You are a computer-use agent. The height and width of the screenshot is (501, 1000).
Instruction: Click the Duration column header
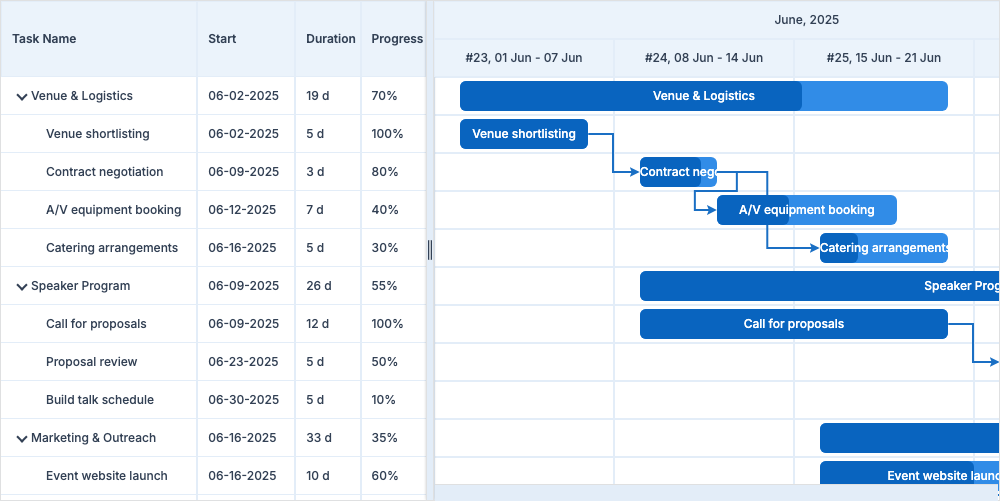(x=330, y=39)
